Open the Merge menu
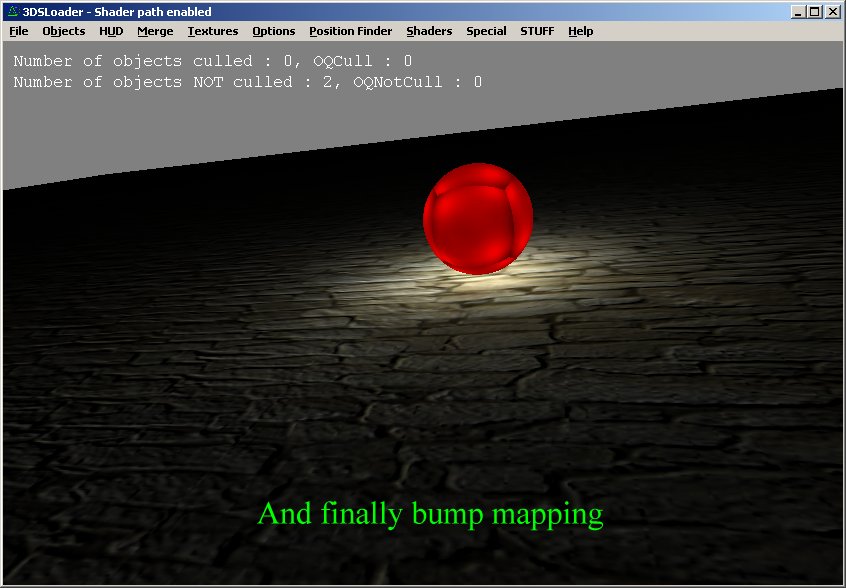The image size is (846, 588). tap(155, 31)
